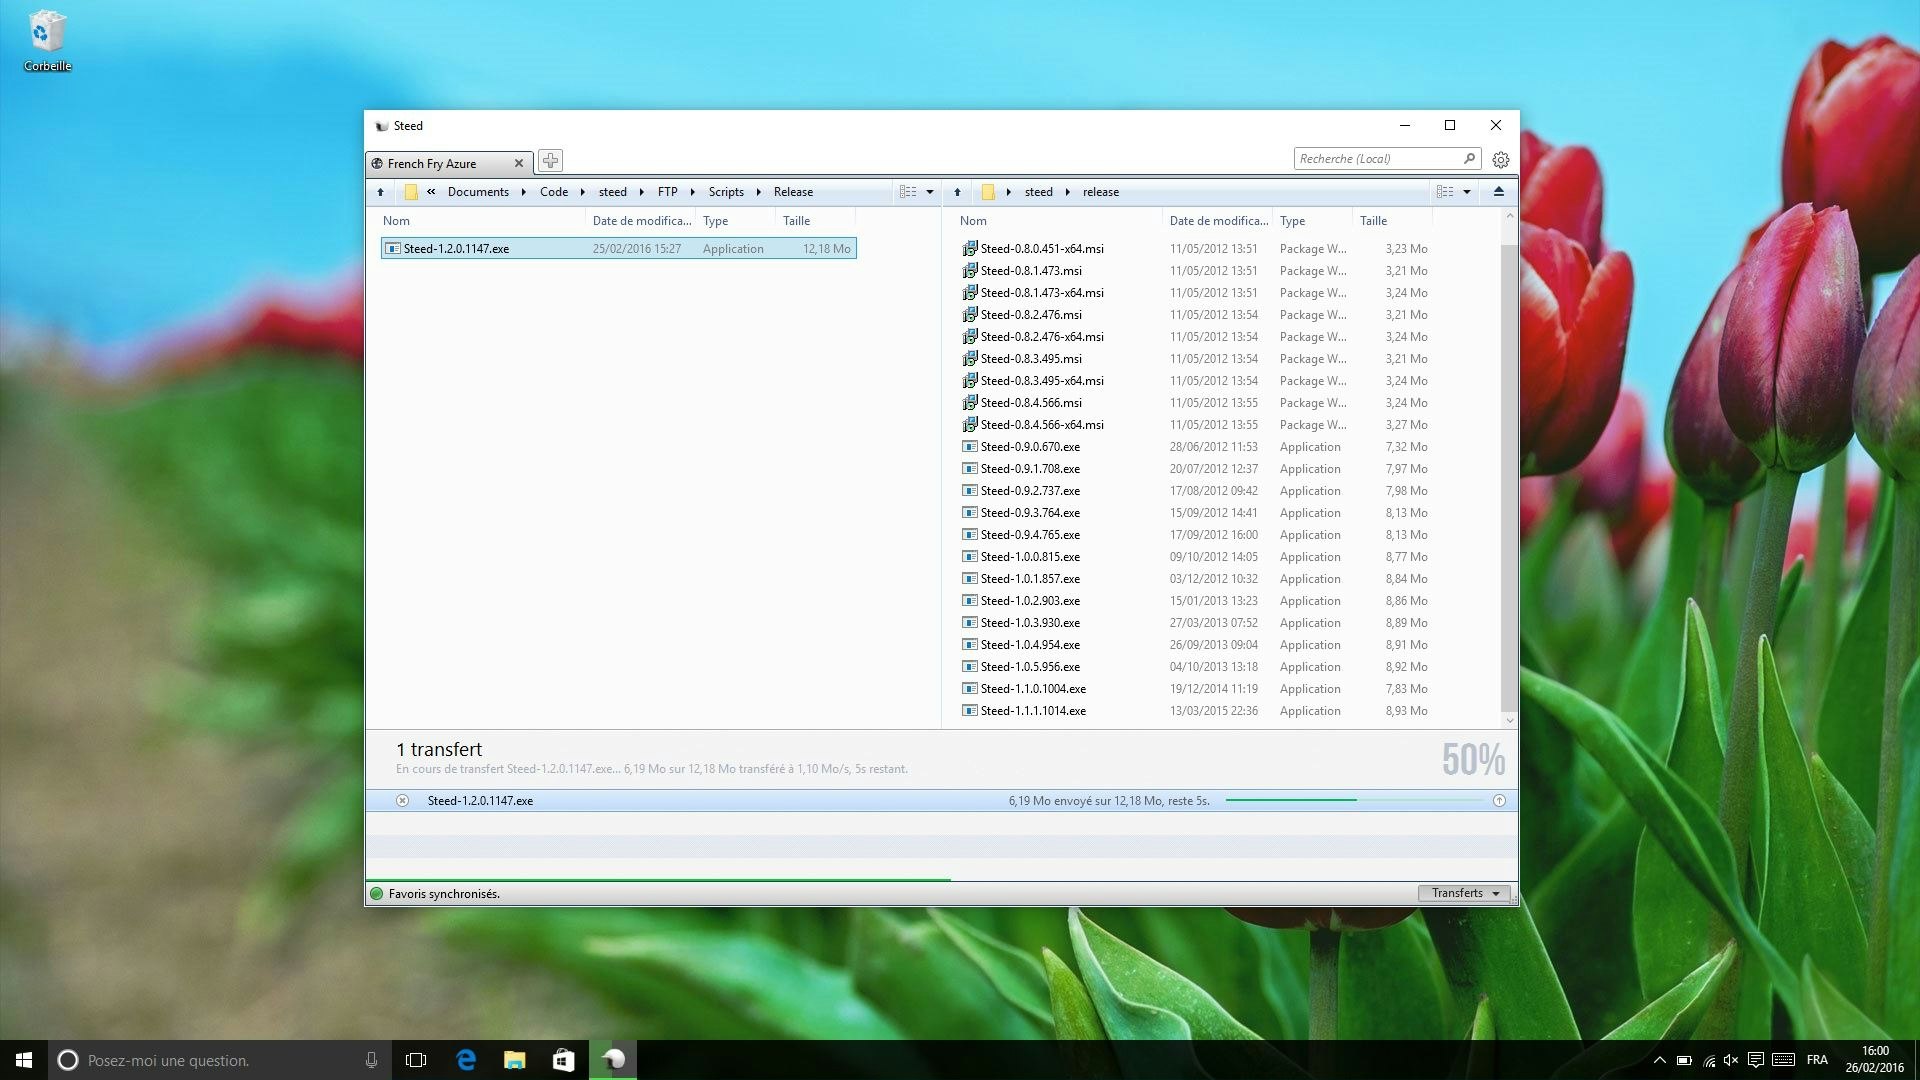Go up one folder in remote pane
The image size is (1920, 1080).
[957, 192]
